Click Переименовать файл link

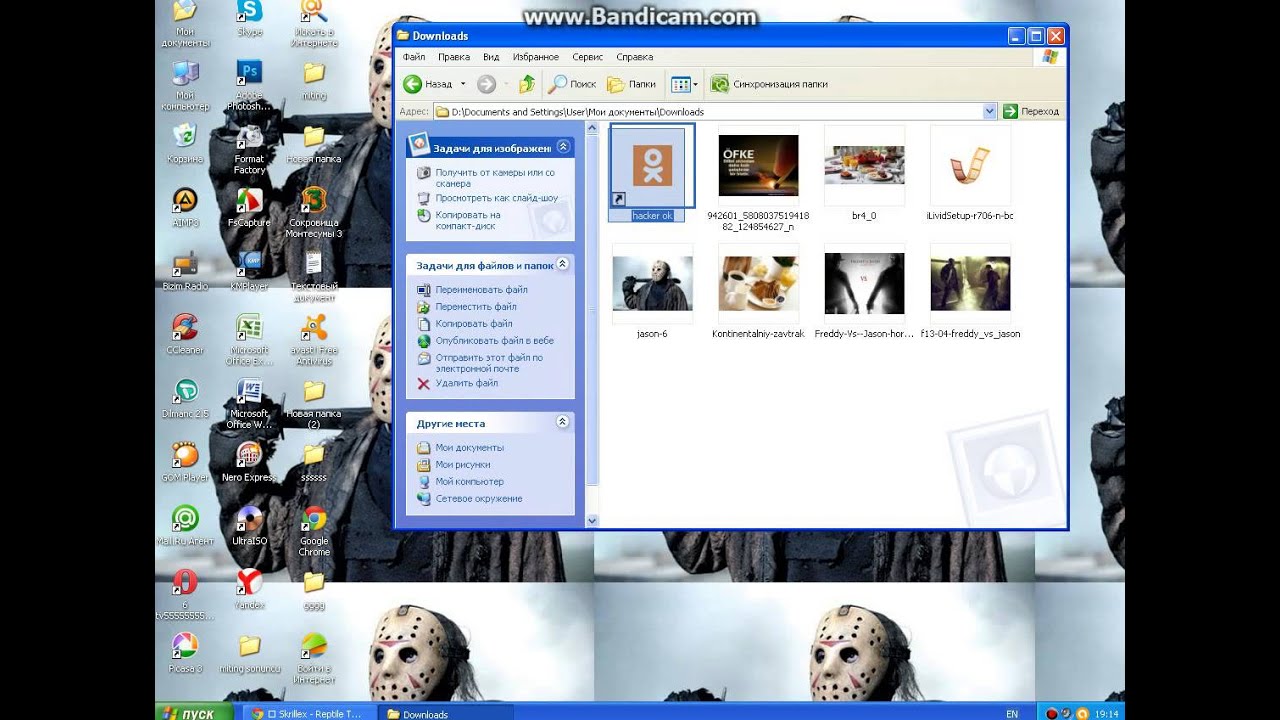pos(481,290)
